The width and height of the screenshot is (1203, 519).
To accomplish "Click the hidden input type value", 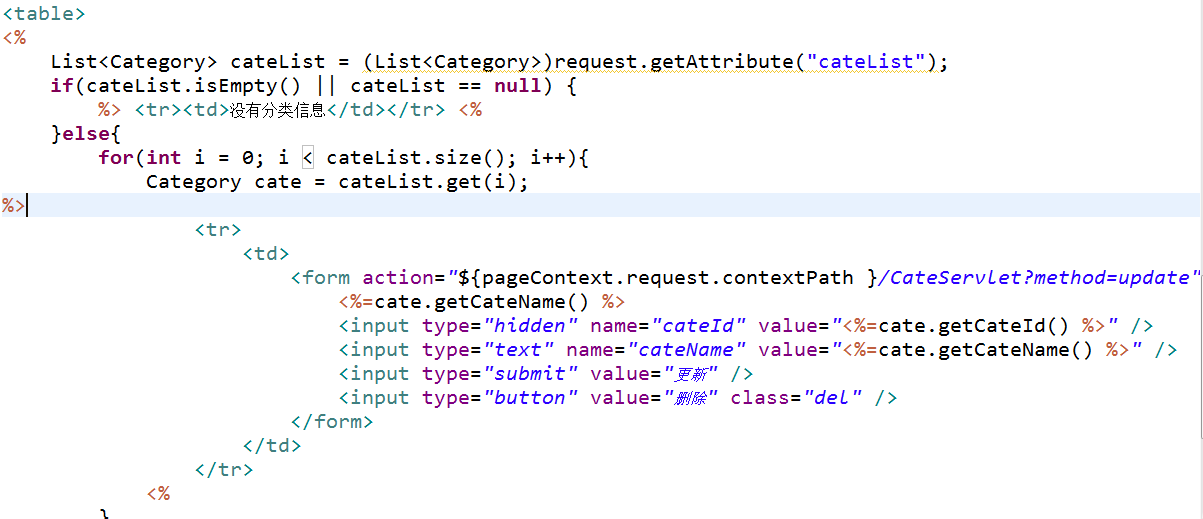I will [531, 326].
